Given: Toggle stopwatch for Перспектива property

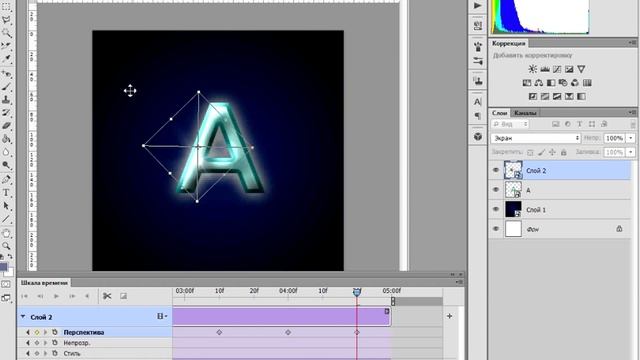Looking at the screenshot, I should tap(55, 332).
